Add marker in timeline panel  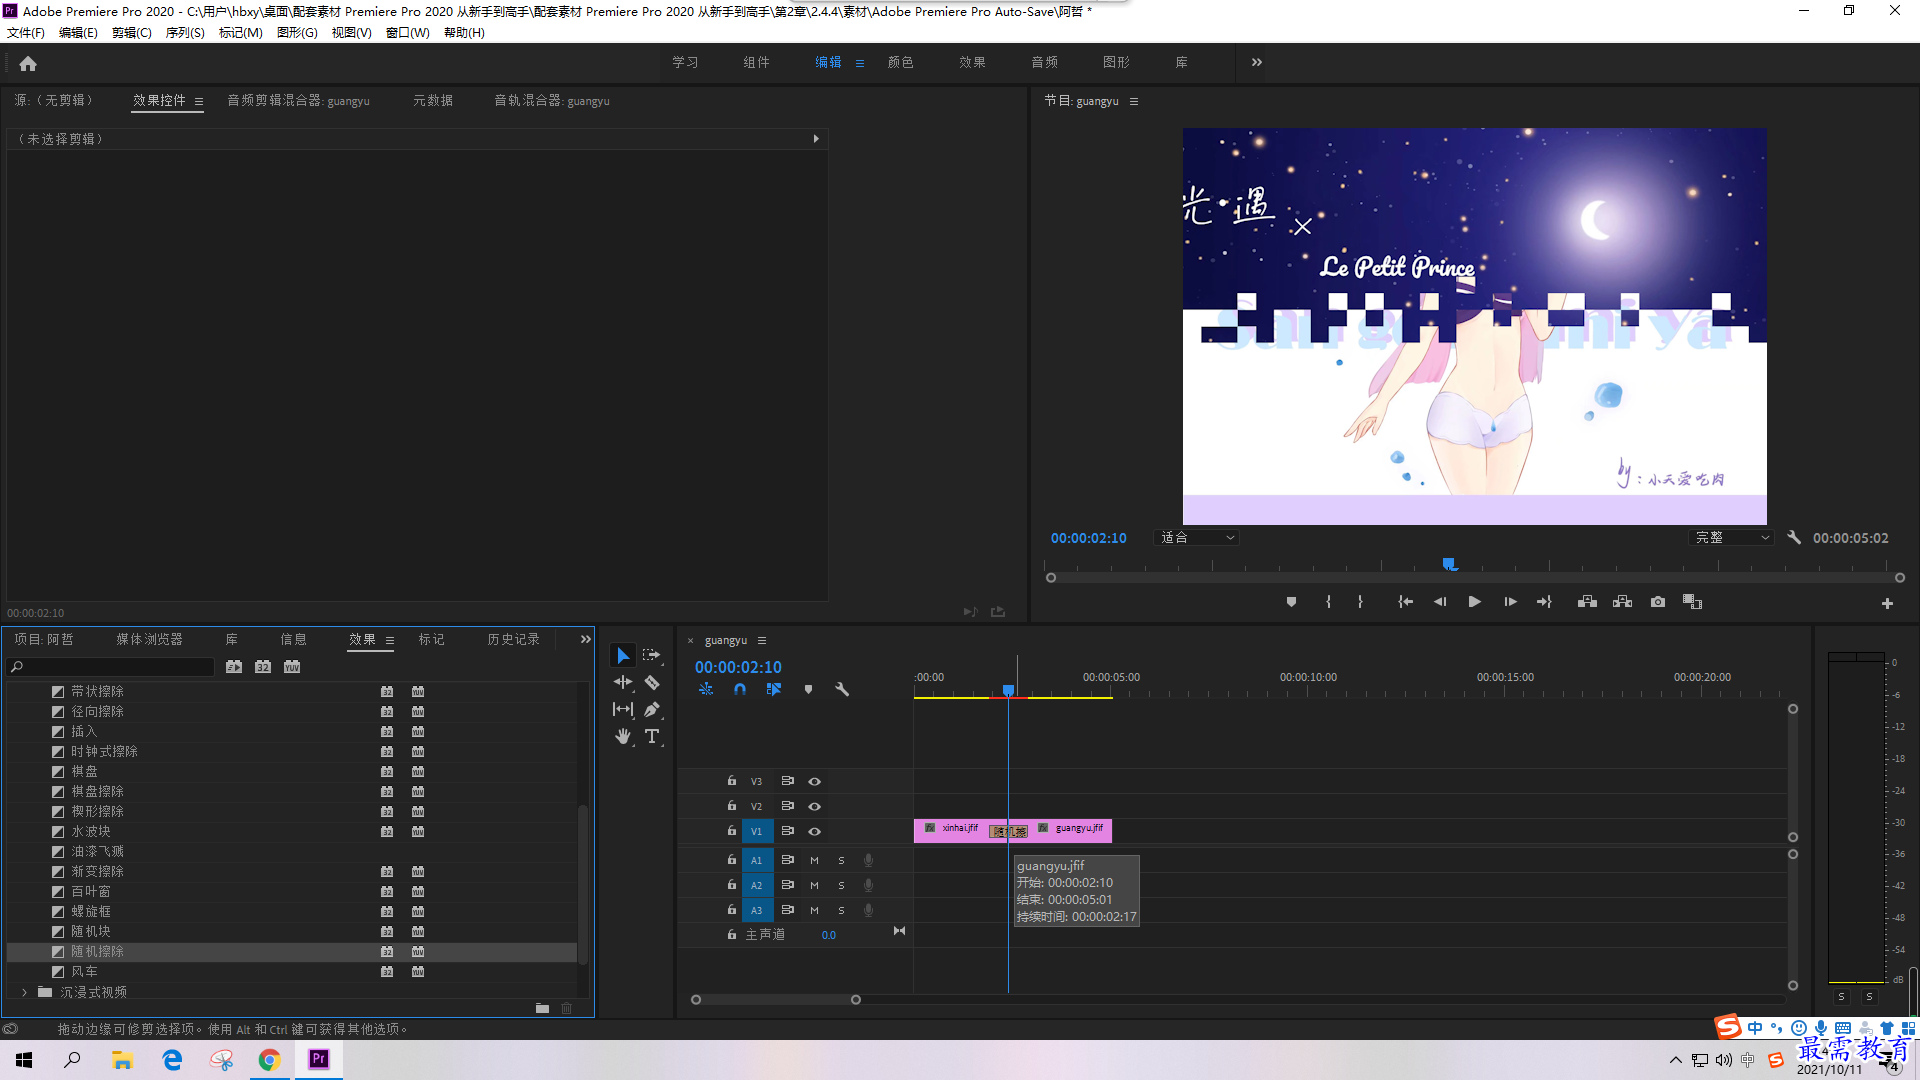808,689
